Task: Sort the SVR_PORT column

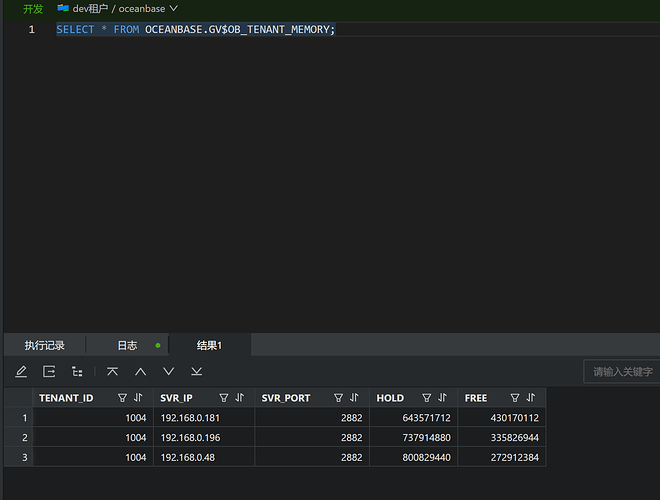Action: pyautogui.click(x=354, y=398)
